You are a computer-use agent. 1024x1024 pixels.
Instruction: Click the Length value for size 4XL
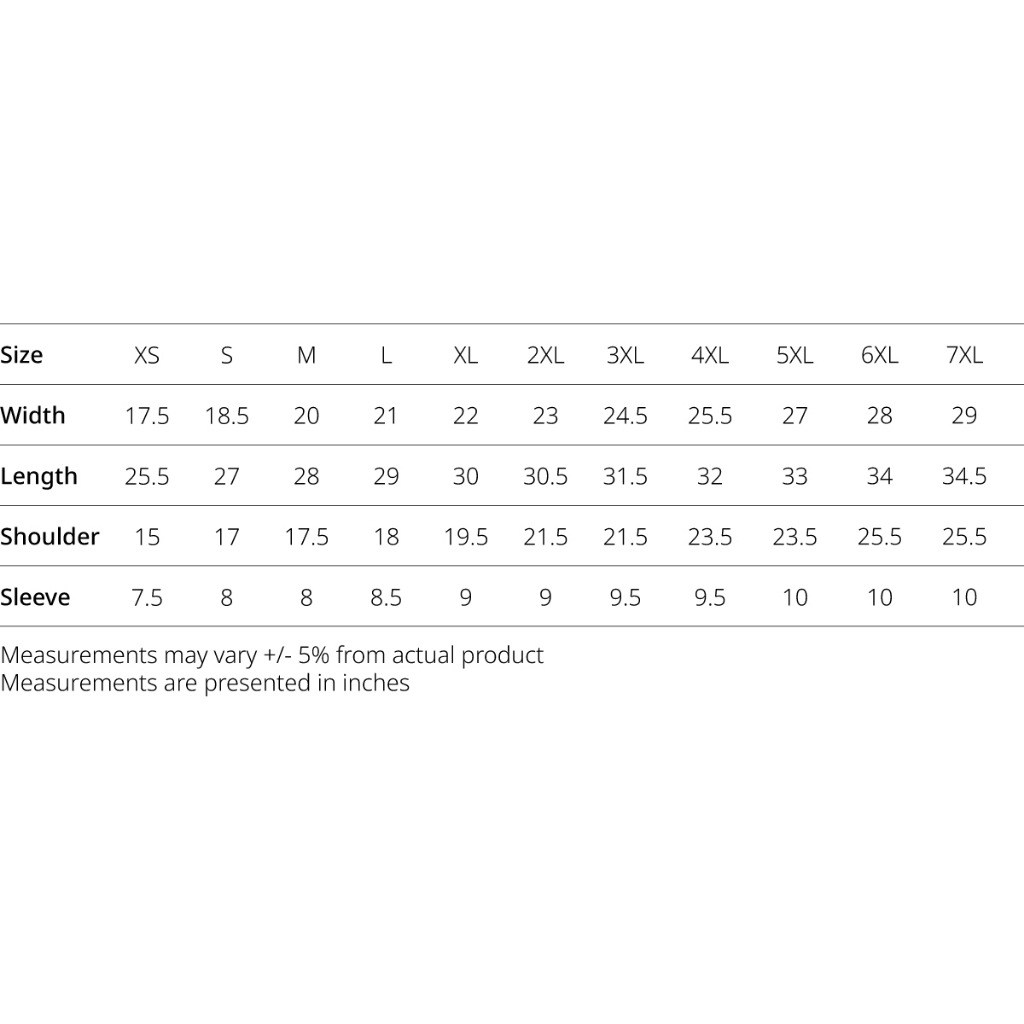tap(709, 476)
